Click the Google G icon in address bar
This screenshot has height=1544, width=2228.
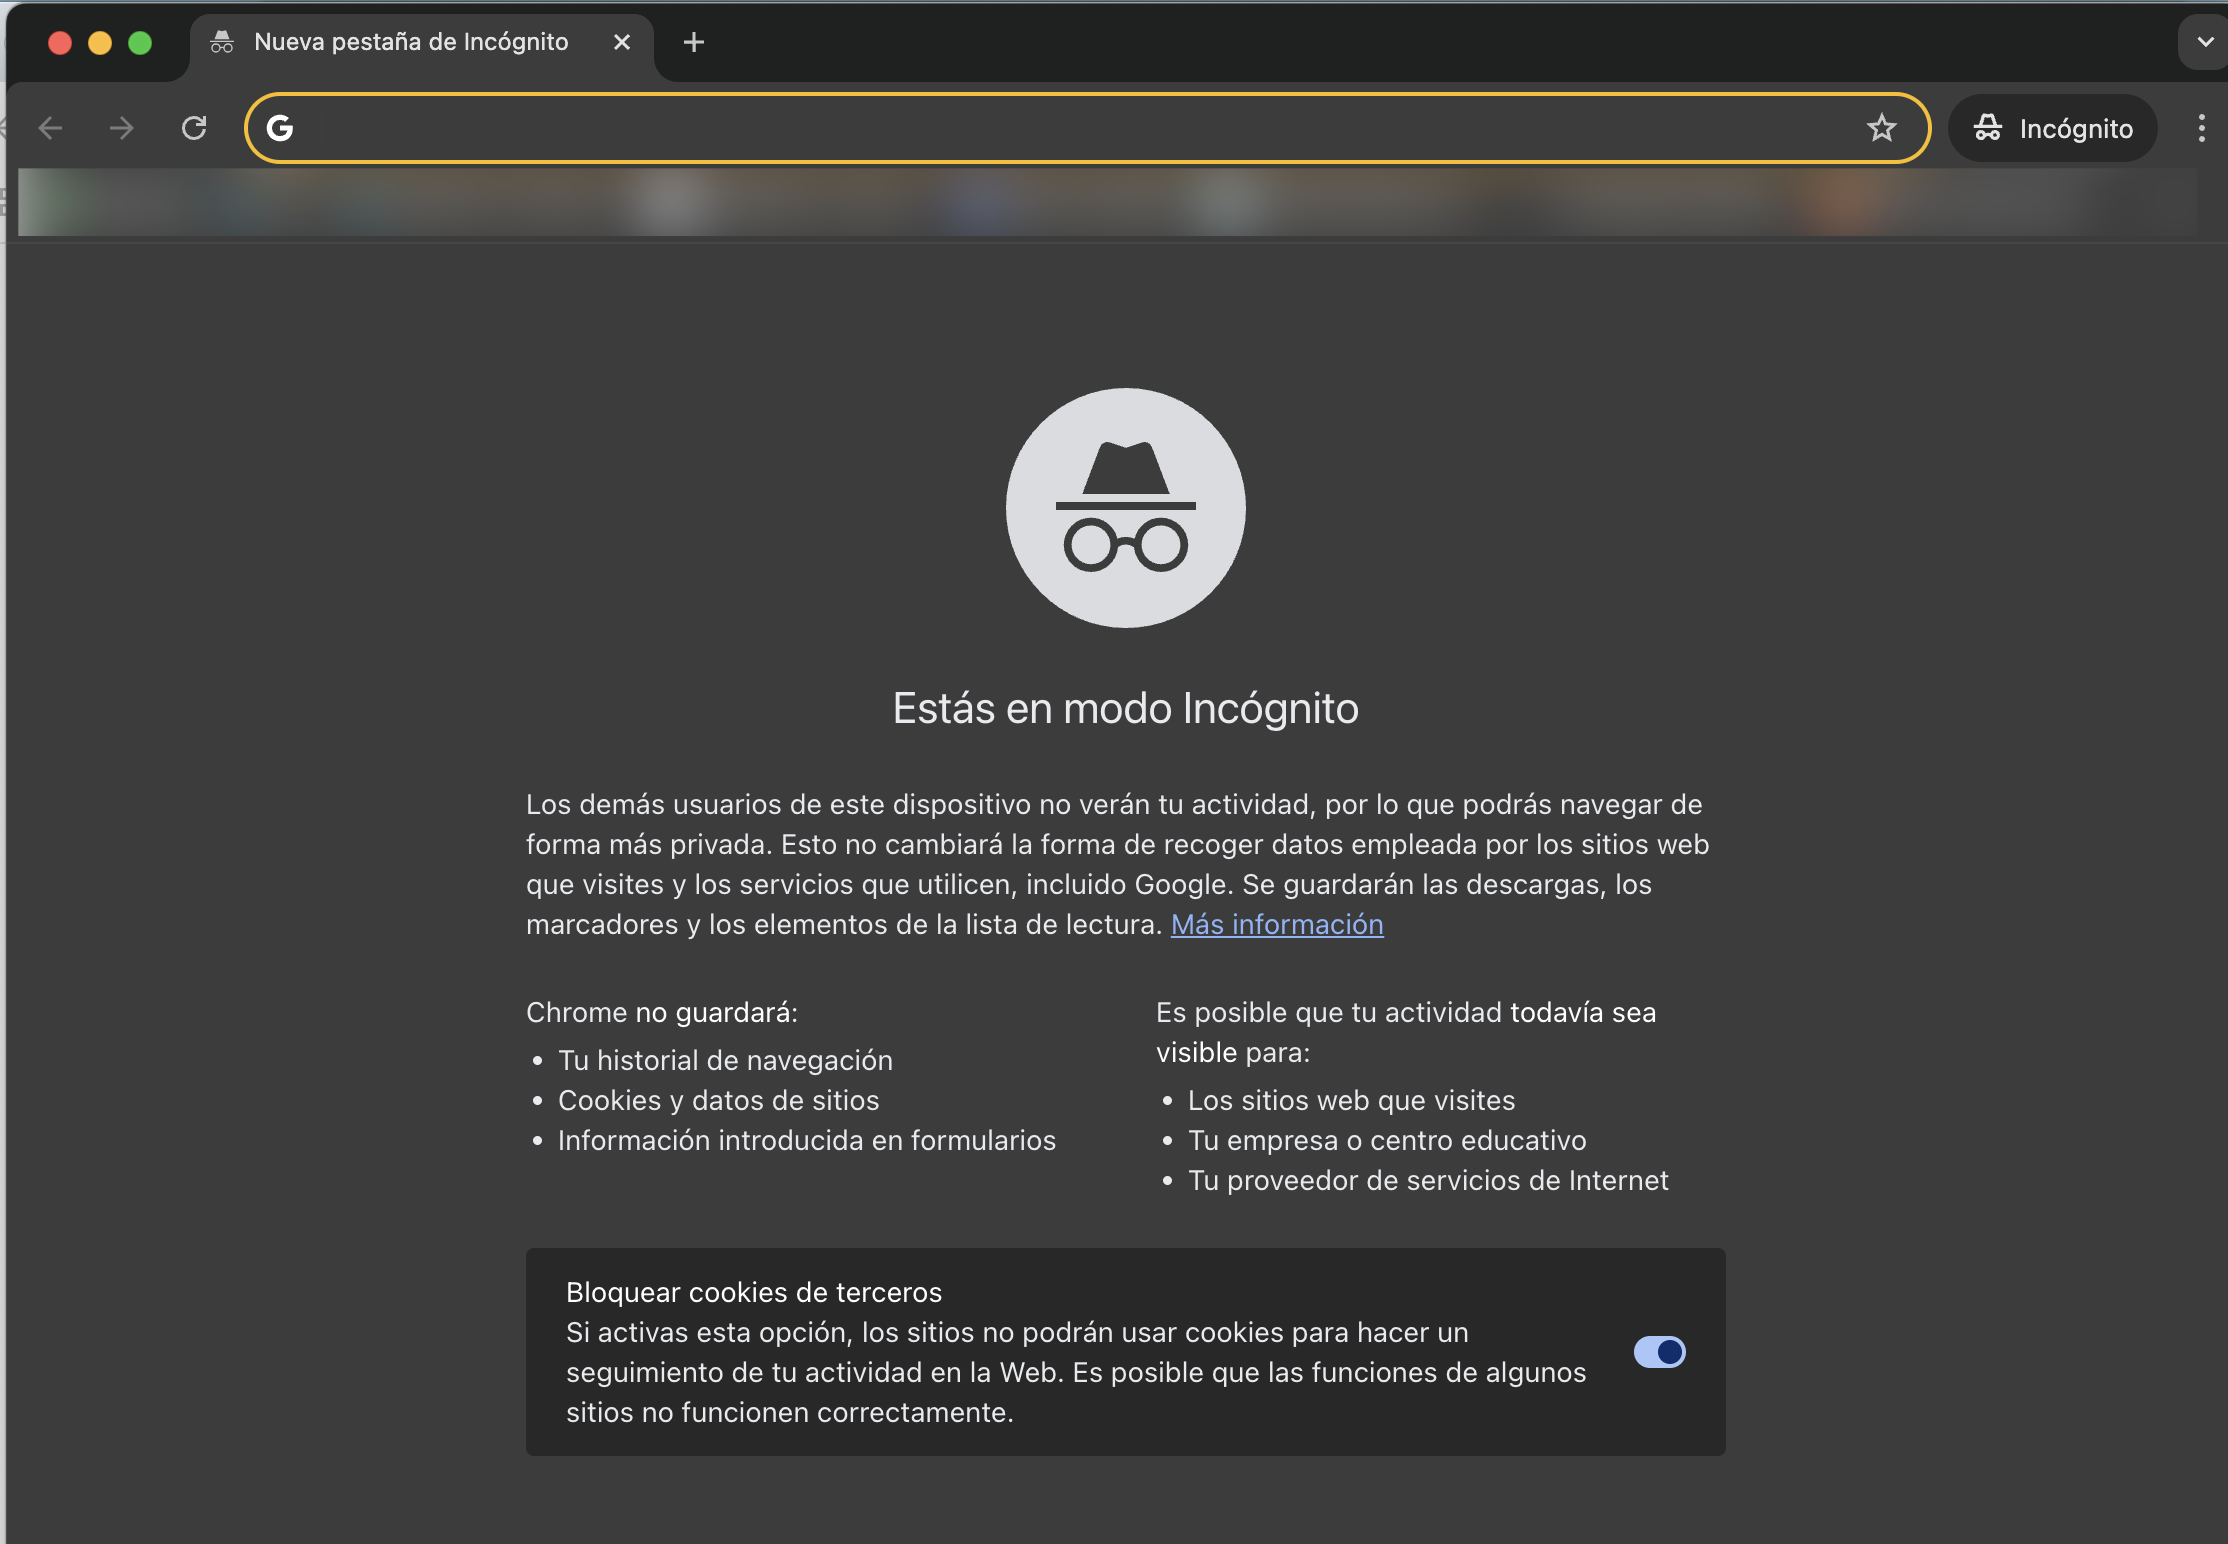pyautogui.click(x=280, y=128)
